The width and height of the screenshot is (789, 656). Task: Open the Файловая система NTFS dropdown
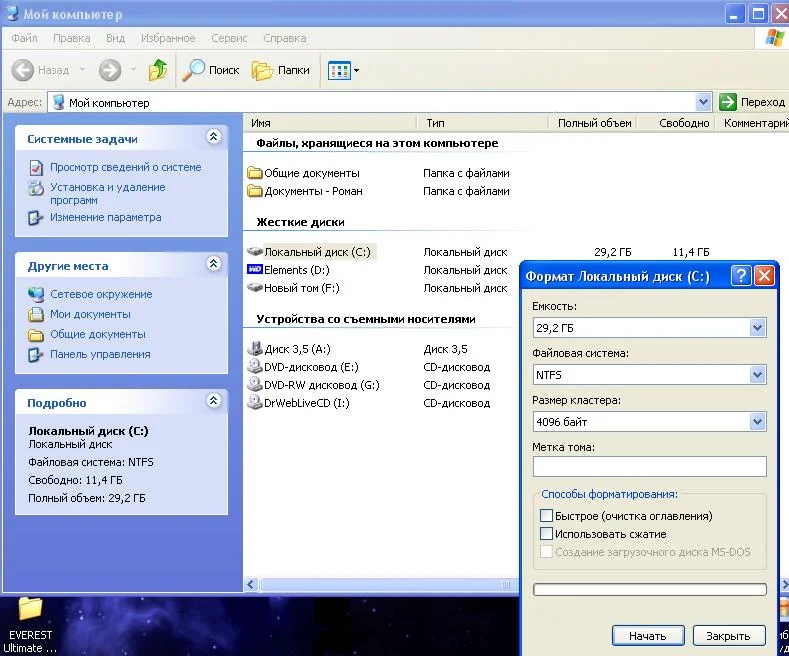pos(757,375)
